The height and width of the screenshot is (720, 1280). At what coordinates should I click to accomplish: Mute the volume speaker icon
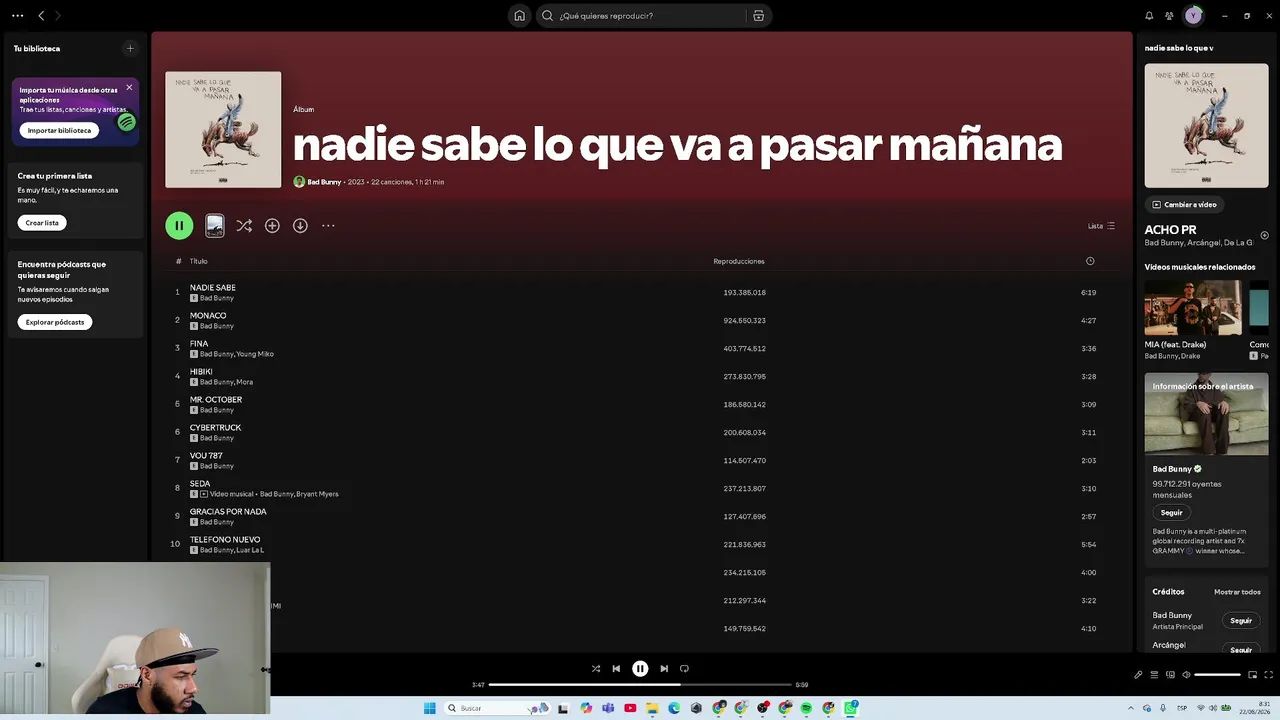tap(1186, 675)
